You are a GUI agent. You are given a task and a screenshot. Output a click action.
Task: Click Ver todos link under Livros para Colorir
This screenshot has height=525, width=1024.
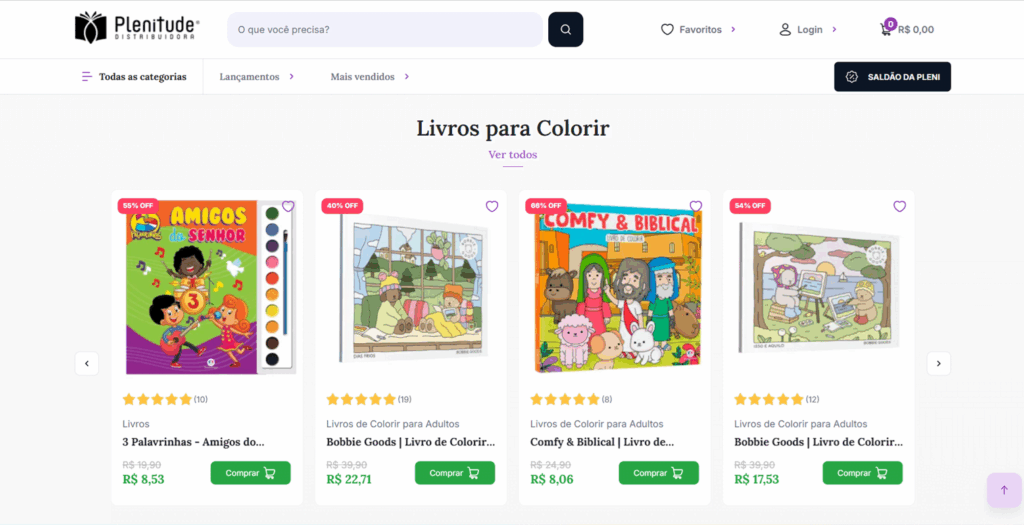(x=512, y=155)
